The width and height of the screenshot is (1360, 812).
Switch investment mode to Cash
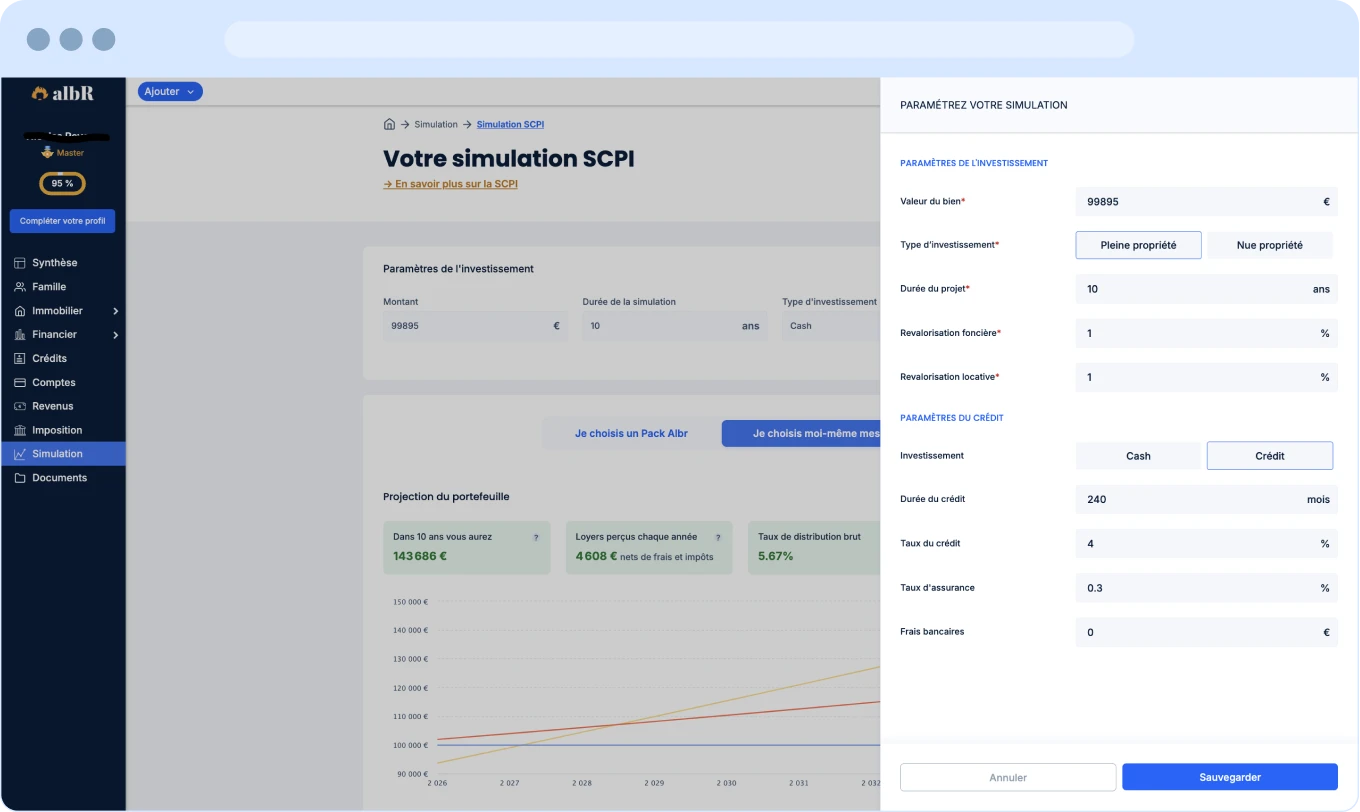[1138, 456]
